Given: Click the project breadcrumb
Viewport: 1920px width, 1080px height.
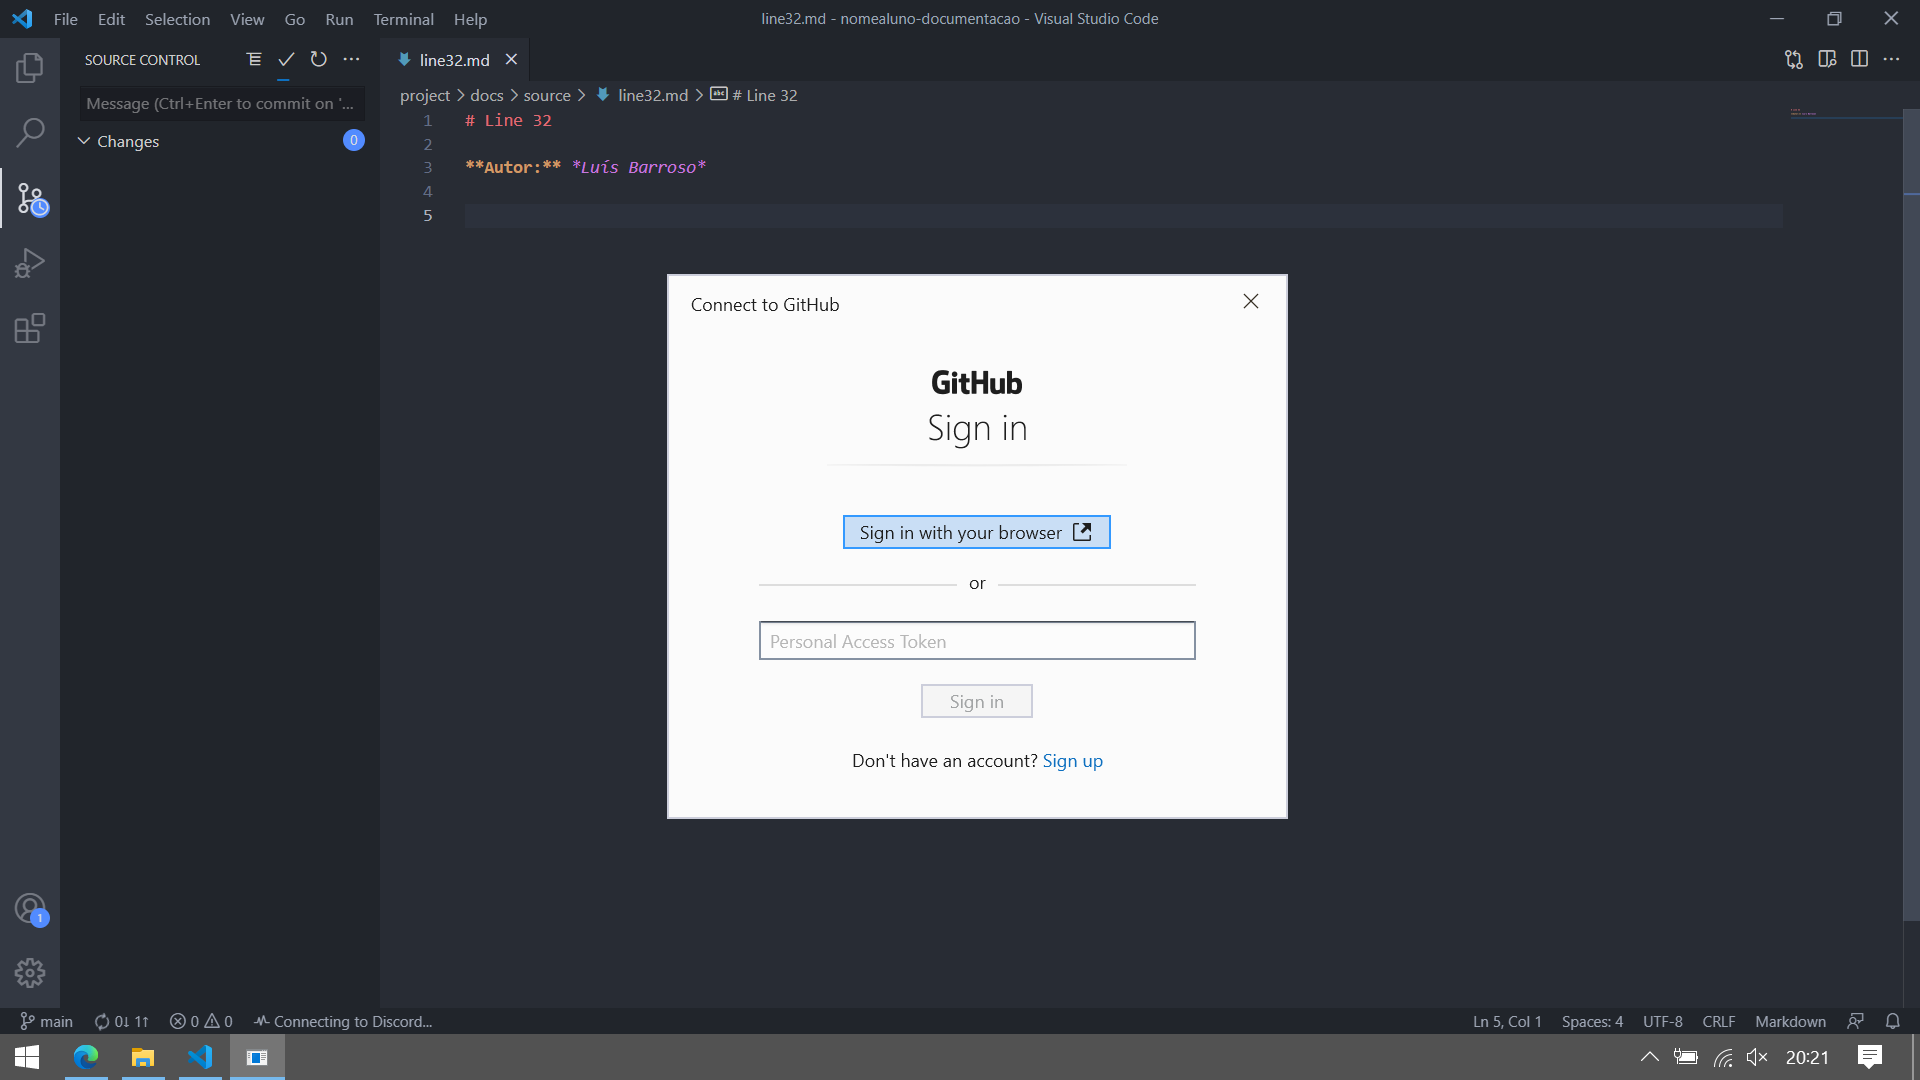Looking at the screenshot, I should coord(425,95).
